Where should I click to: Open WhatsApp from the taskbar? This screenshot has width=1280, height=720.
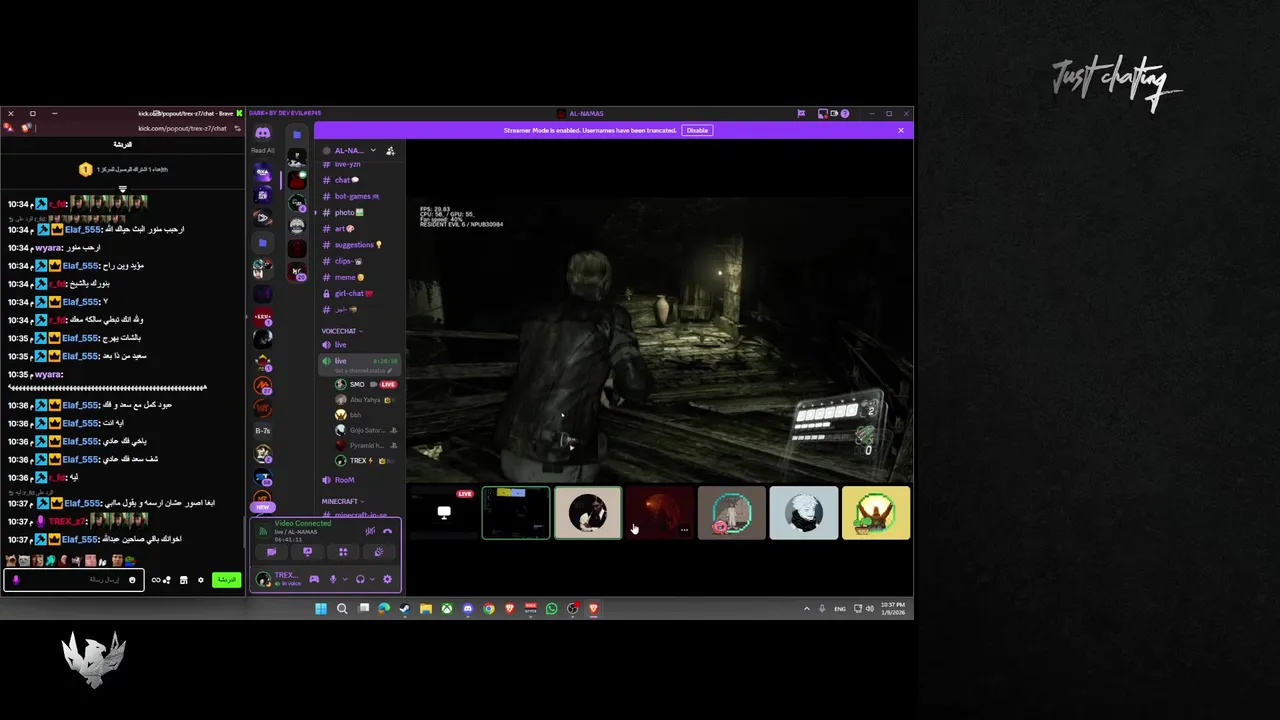[551, 608]
